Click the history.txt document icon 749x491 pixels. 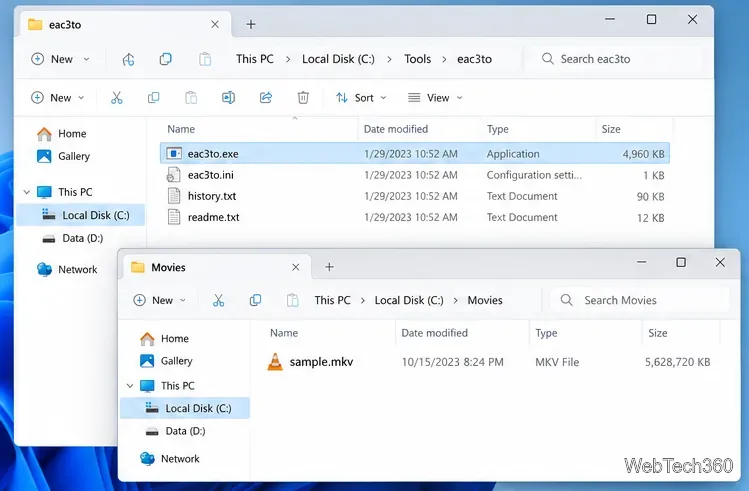tap(174, 196)
